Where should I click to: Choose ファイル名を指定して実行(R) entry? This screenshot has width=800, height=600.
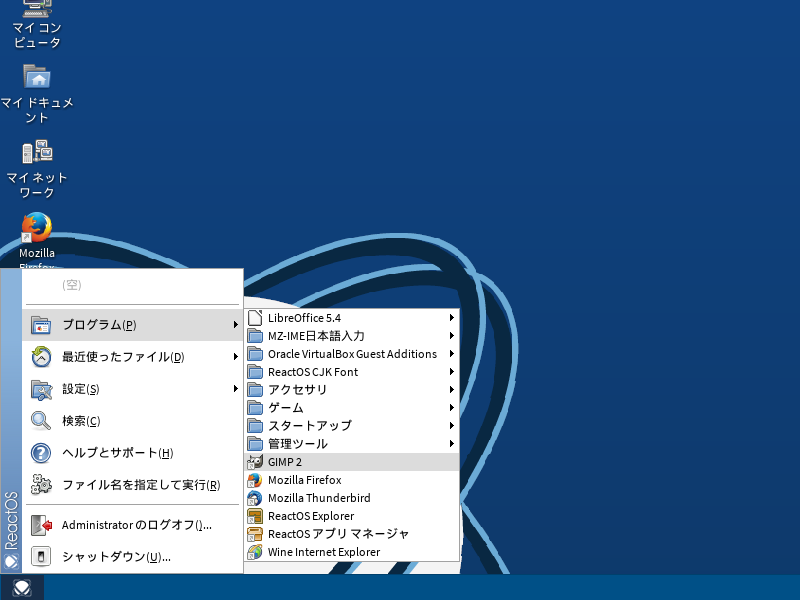(132, 485)
